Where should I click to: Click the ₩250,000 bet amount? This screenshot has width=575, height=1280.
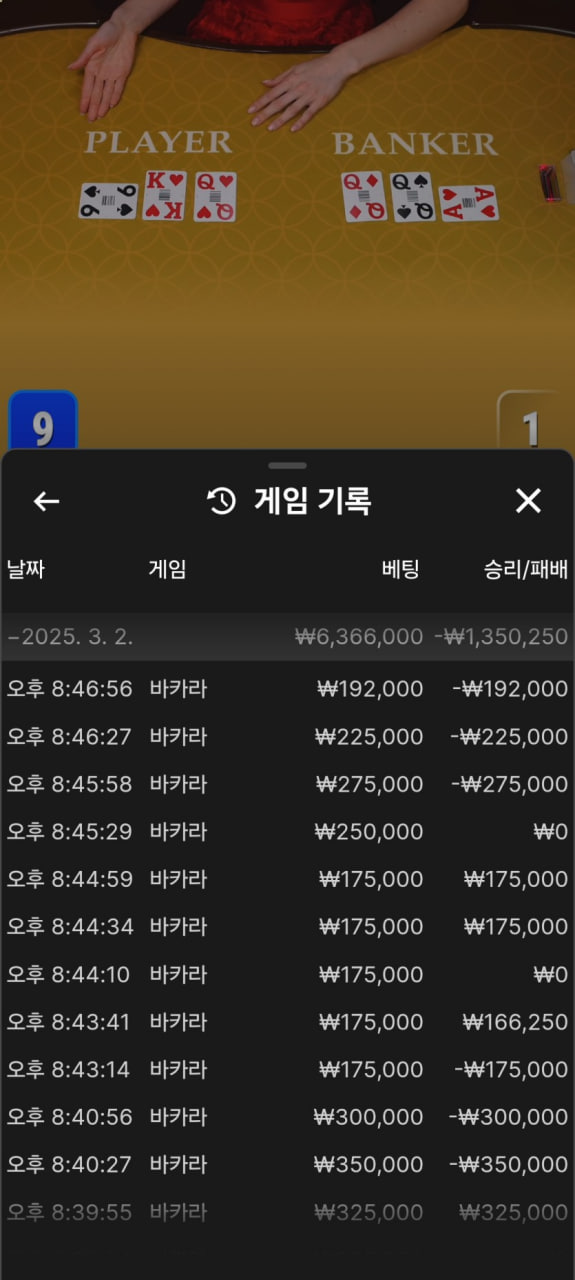[x=369, y=832]
